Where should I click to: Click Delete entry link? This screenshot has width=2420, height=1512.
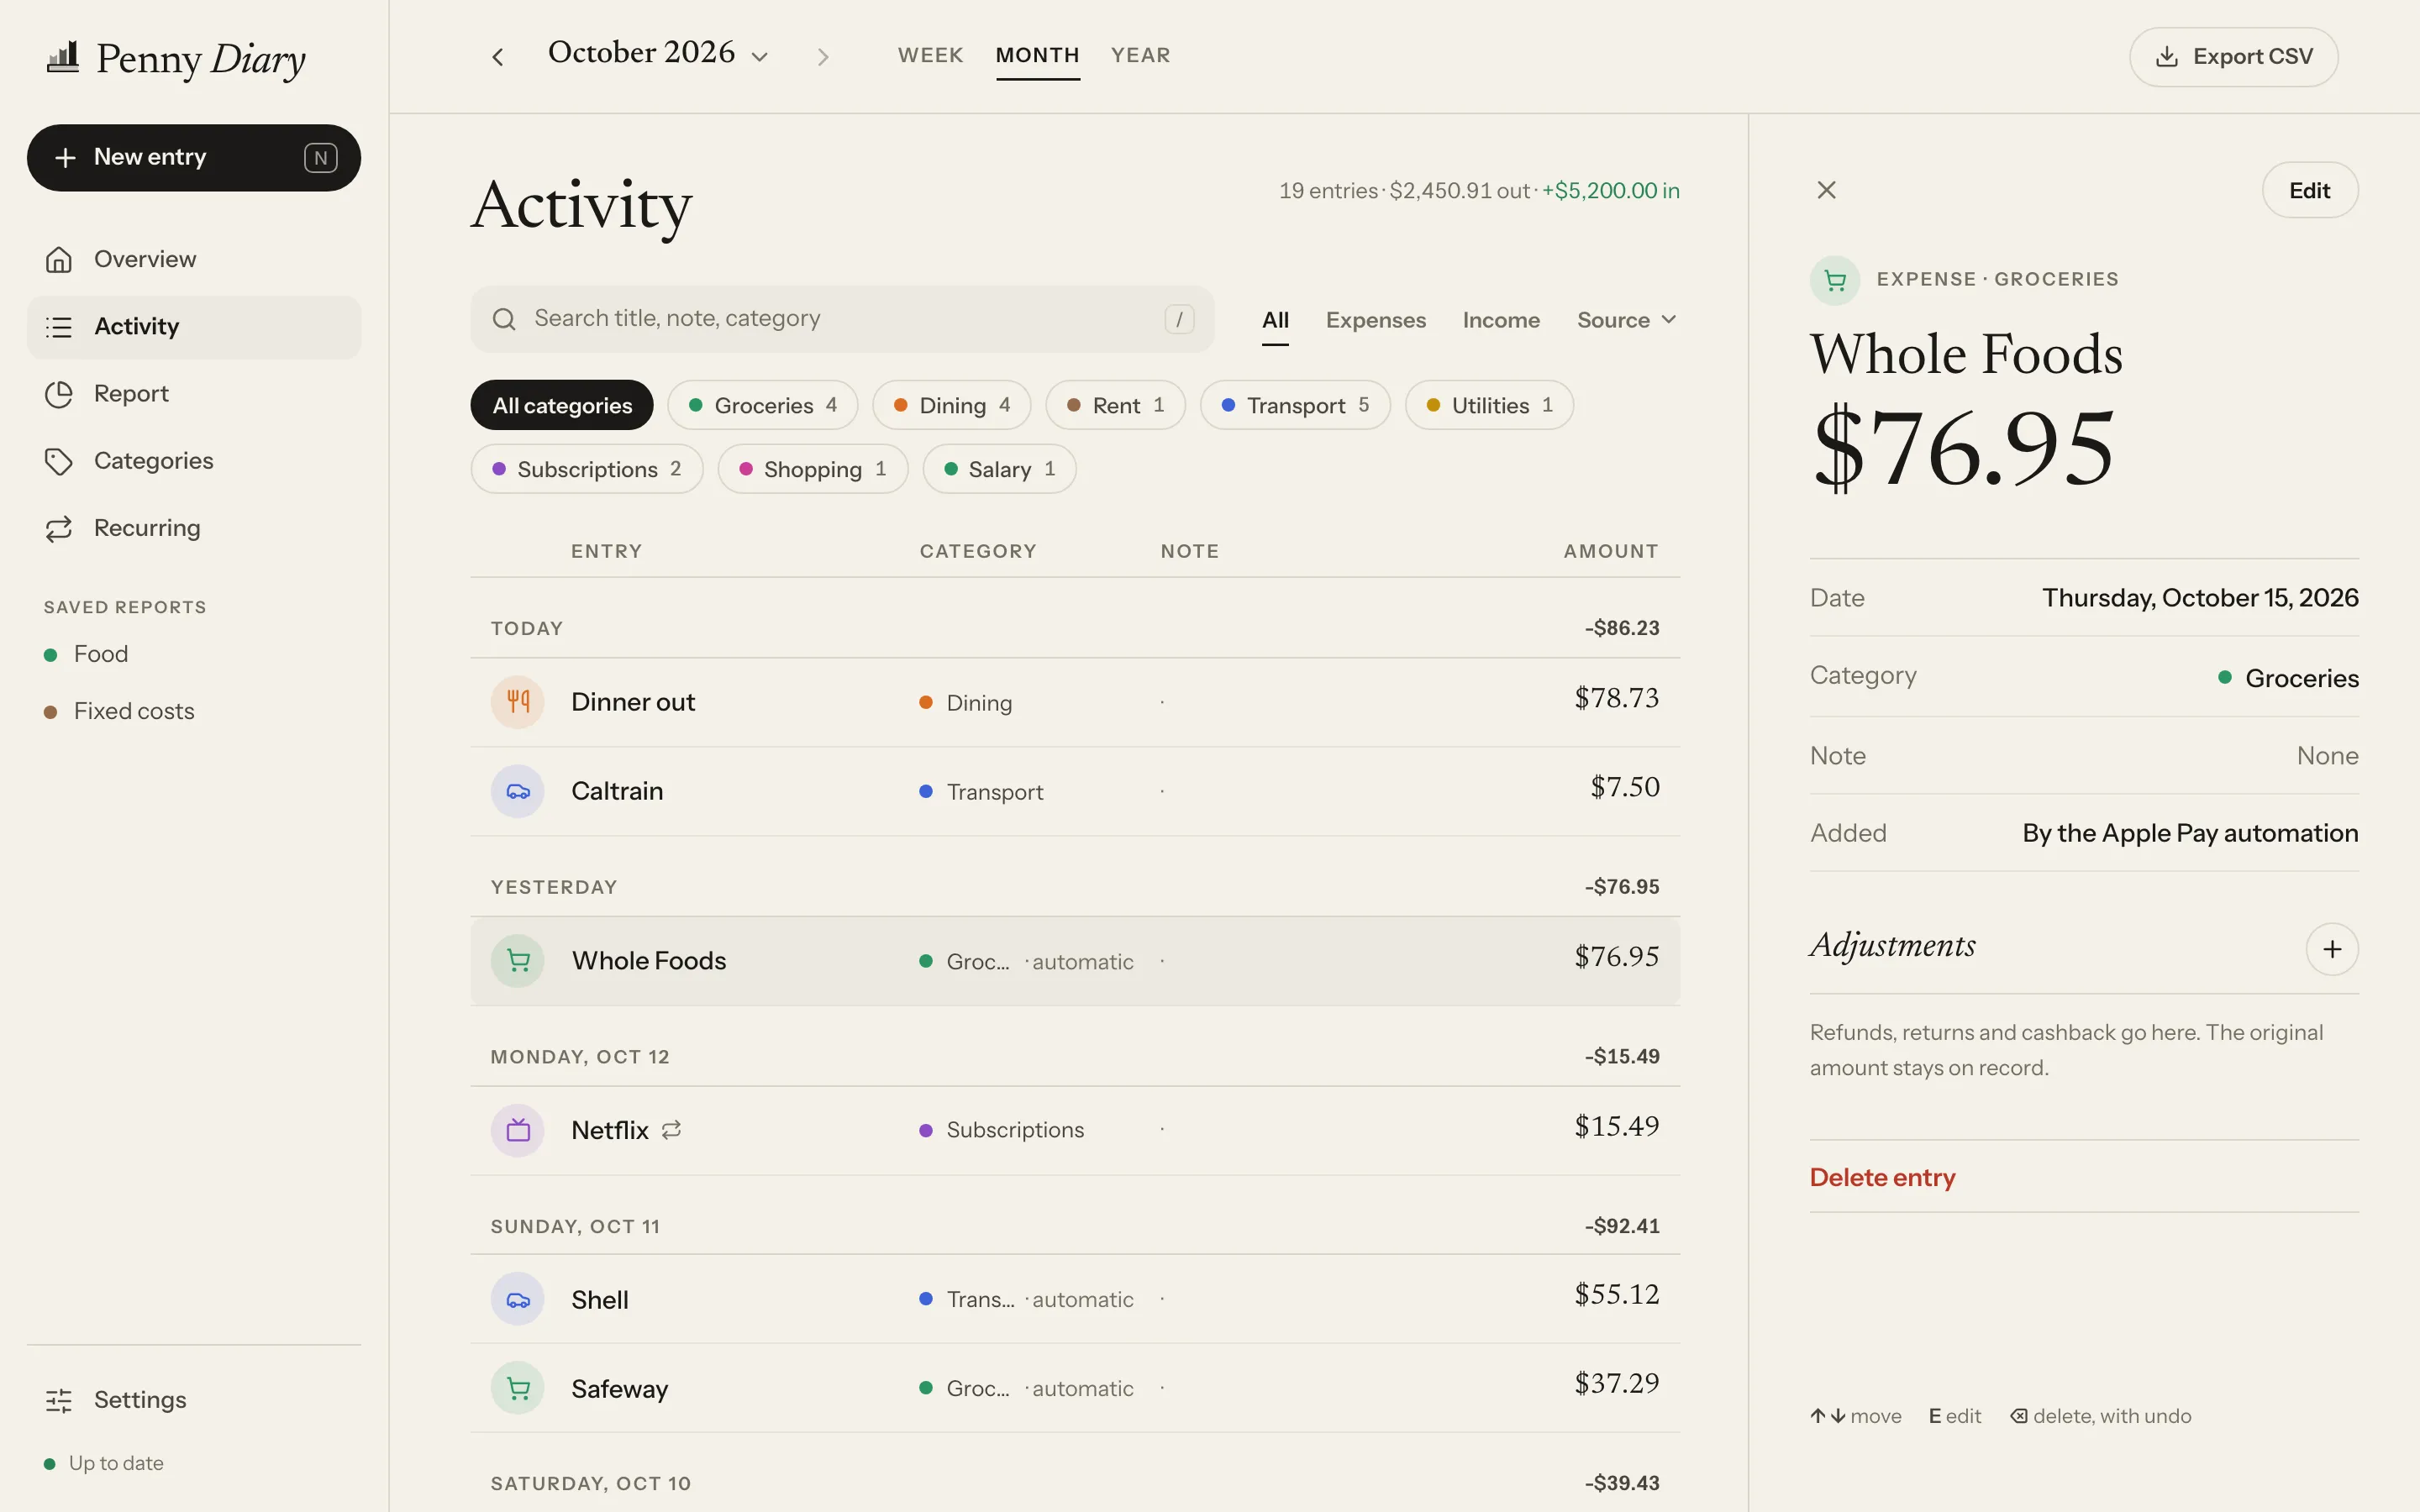point(1882,1178)
